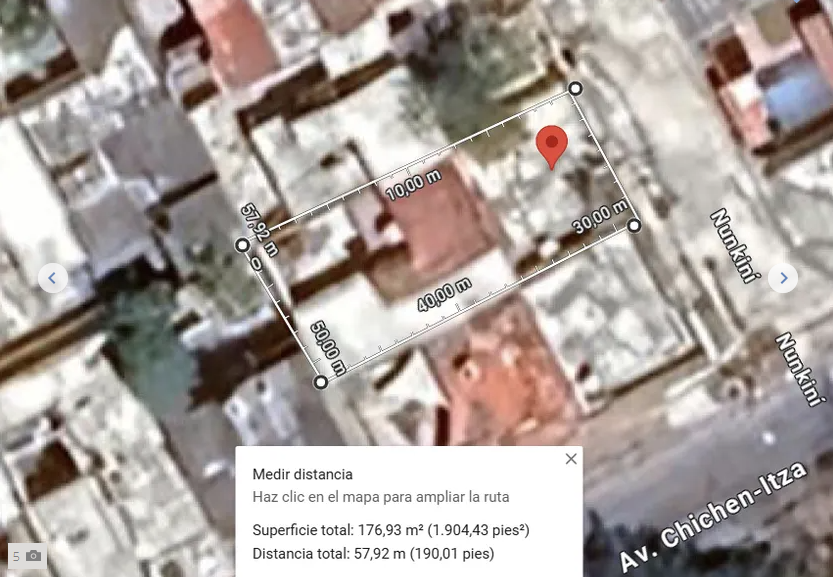The width and height of the screenshot is (833, 577).
Task: Click the 10,00 m distance label
Action: click(x=413, y=185)
